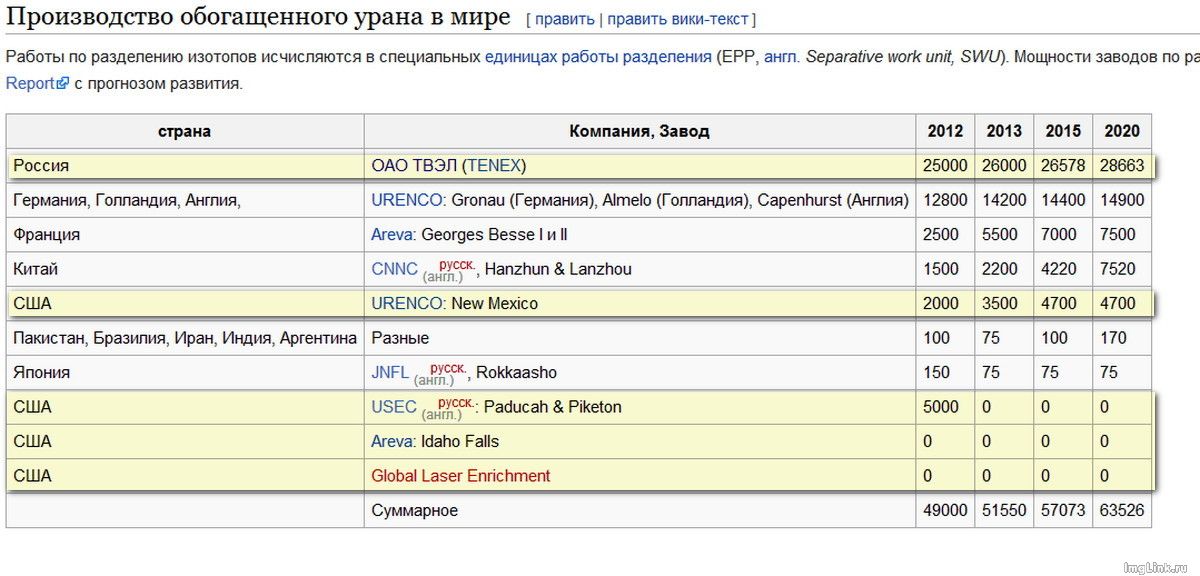The width and height of the screenshot is (1200, 576).
Task: Select the 2020 column header
Action: (x=1122, y=131)
